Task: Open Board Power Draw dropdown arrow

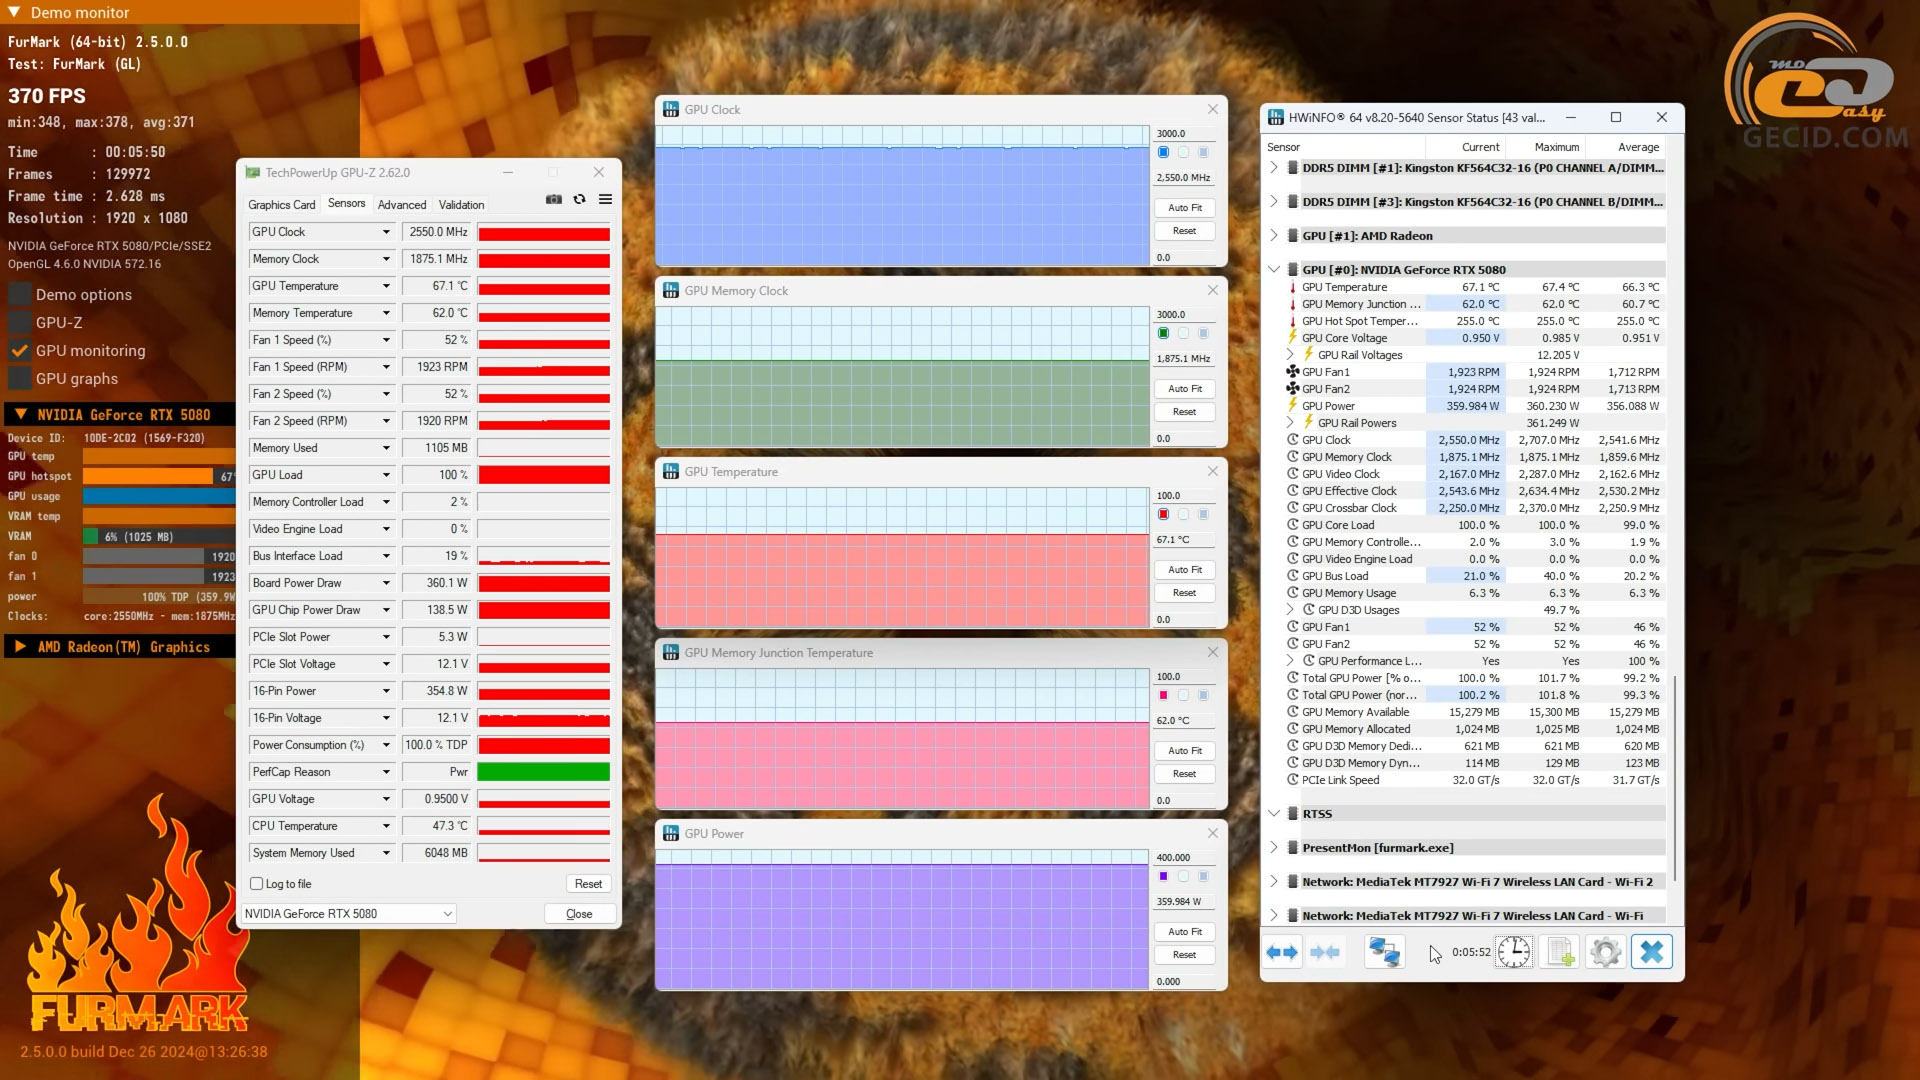Action: point(386,583)
